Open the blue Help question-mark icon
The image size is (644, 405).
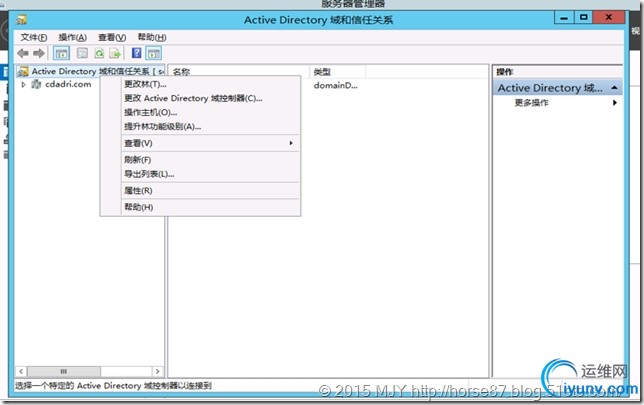coord(136,53)
